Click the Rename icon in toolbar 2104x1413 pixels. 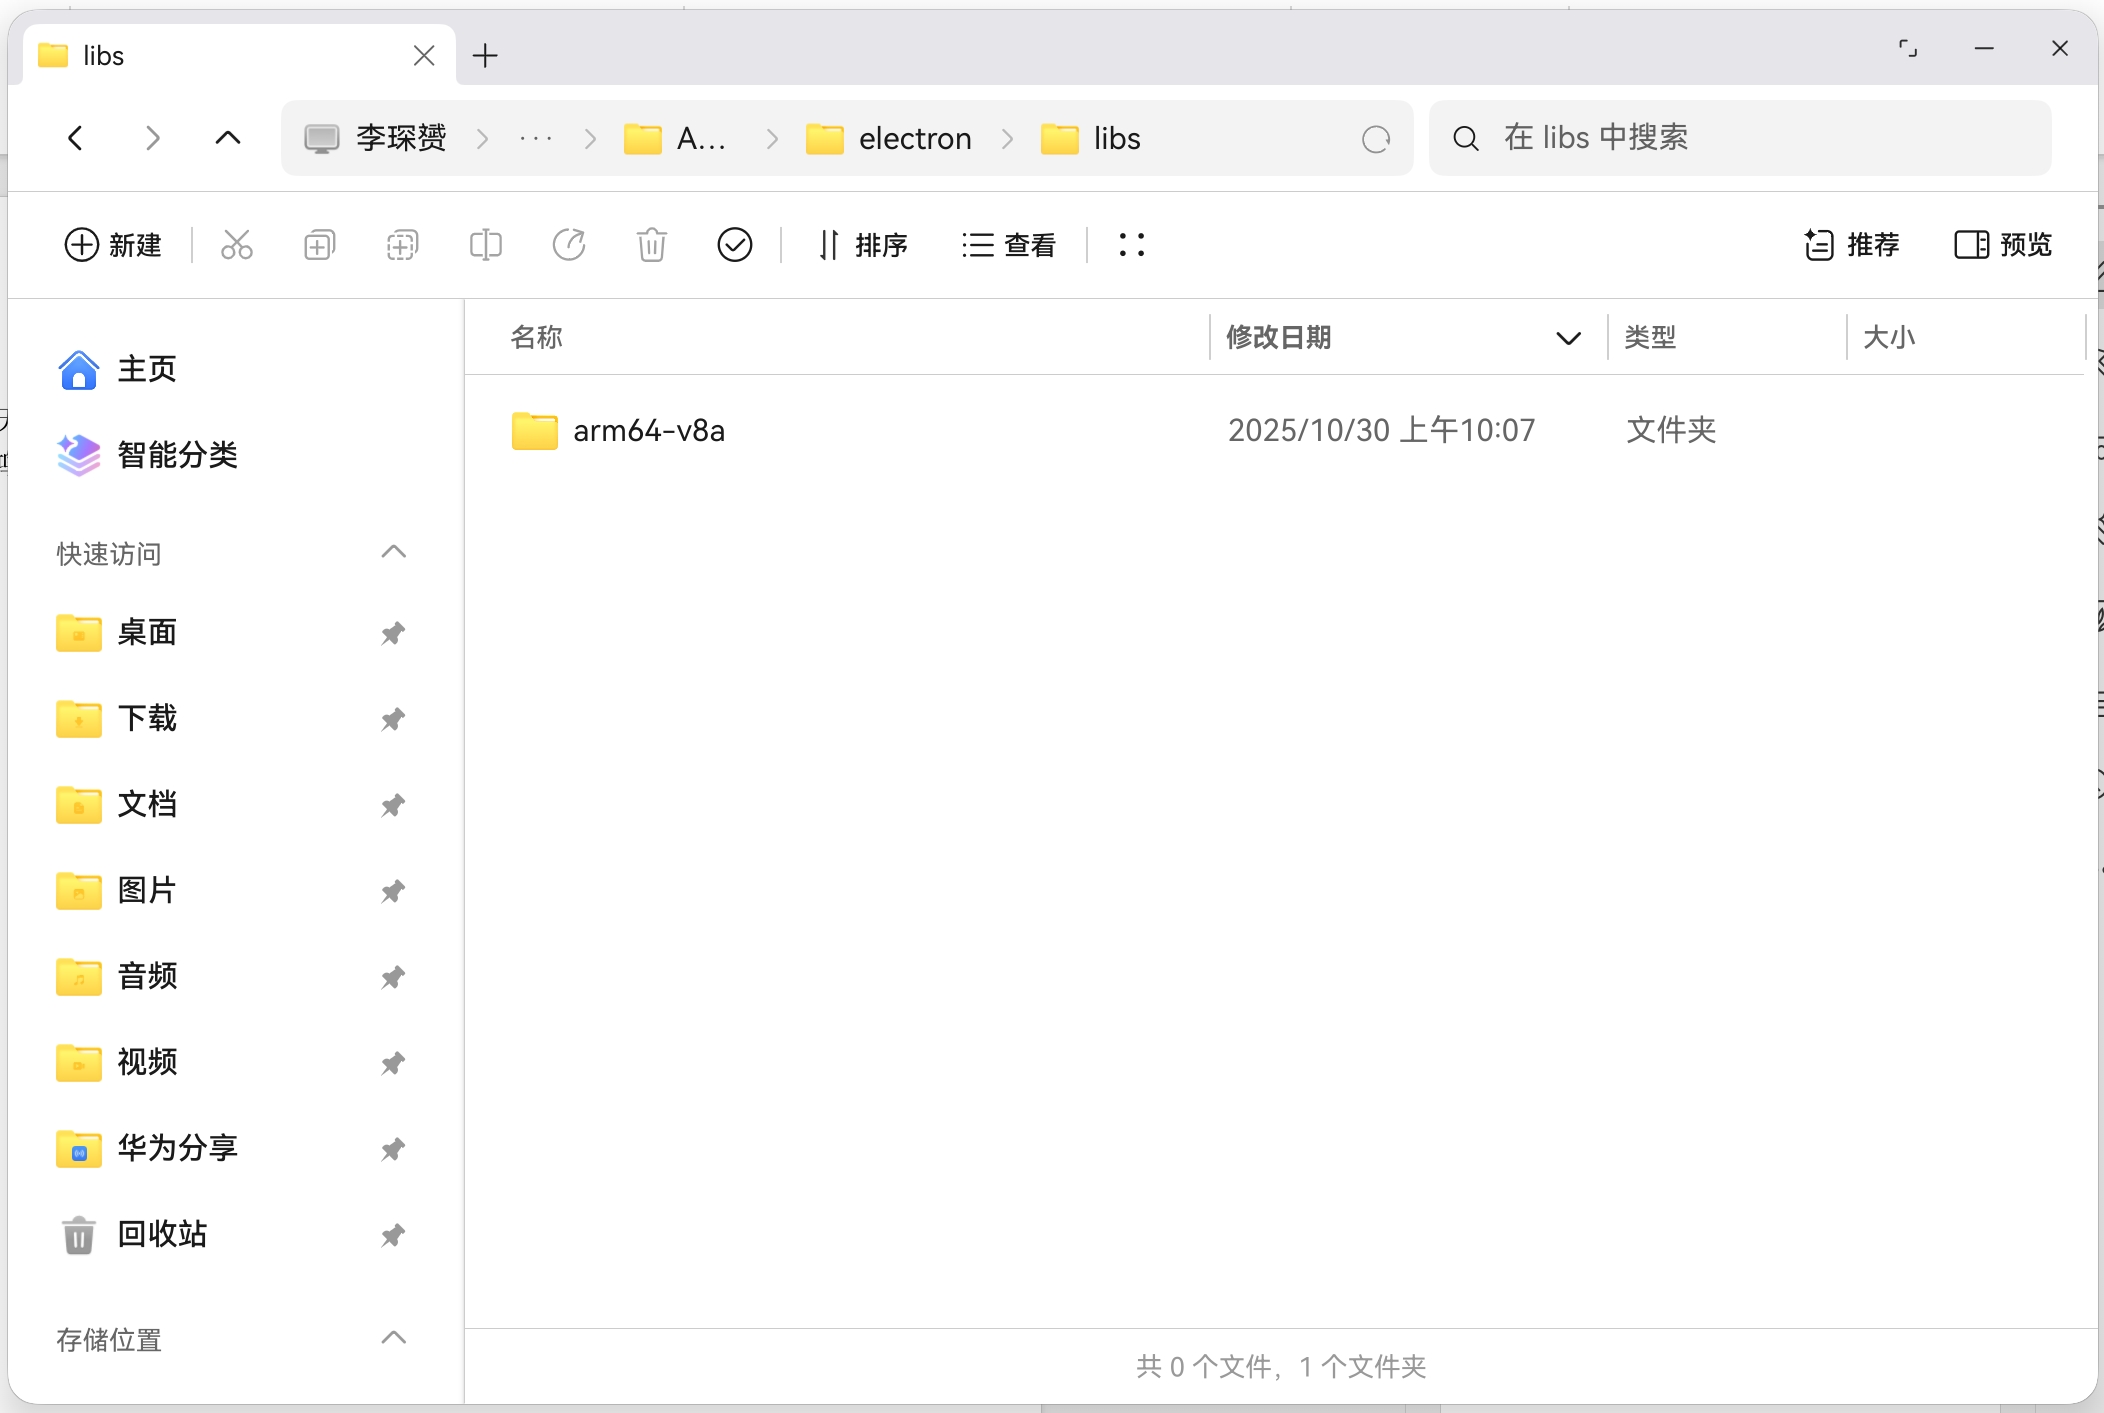[486, 245]
